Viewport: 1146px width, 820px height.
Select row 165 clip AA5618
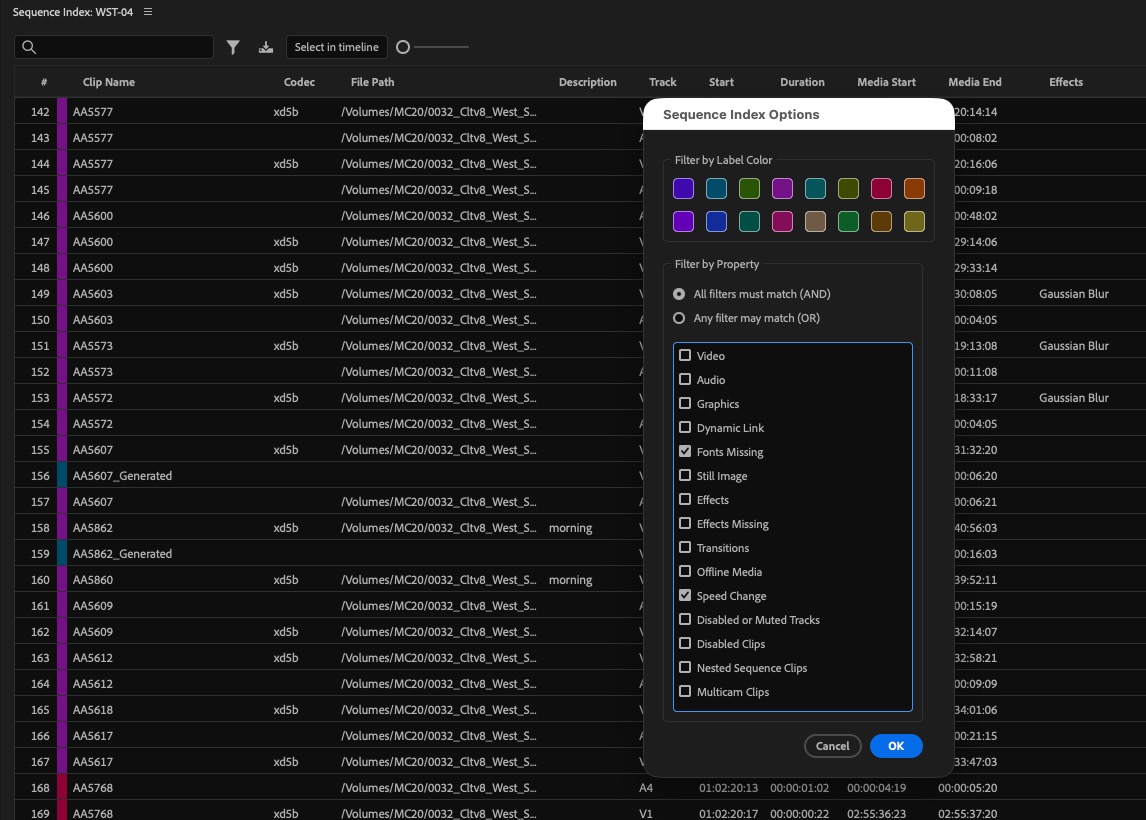point(93,710)
